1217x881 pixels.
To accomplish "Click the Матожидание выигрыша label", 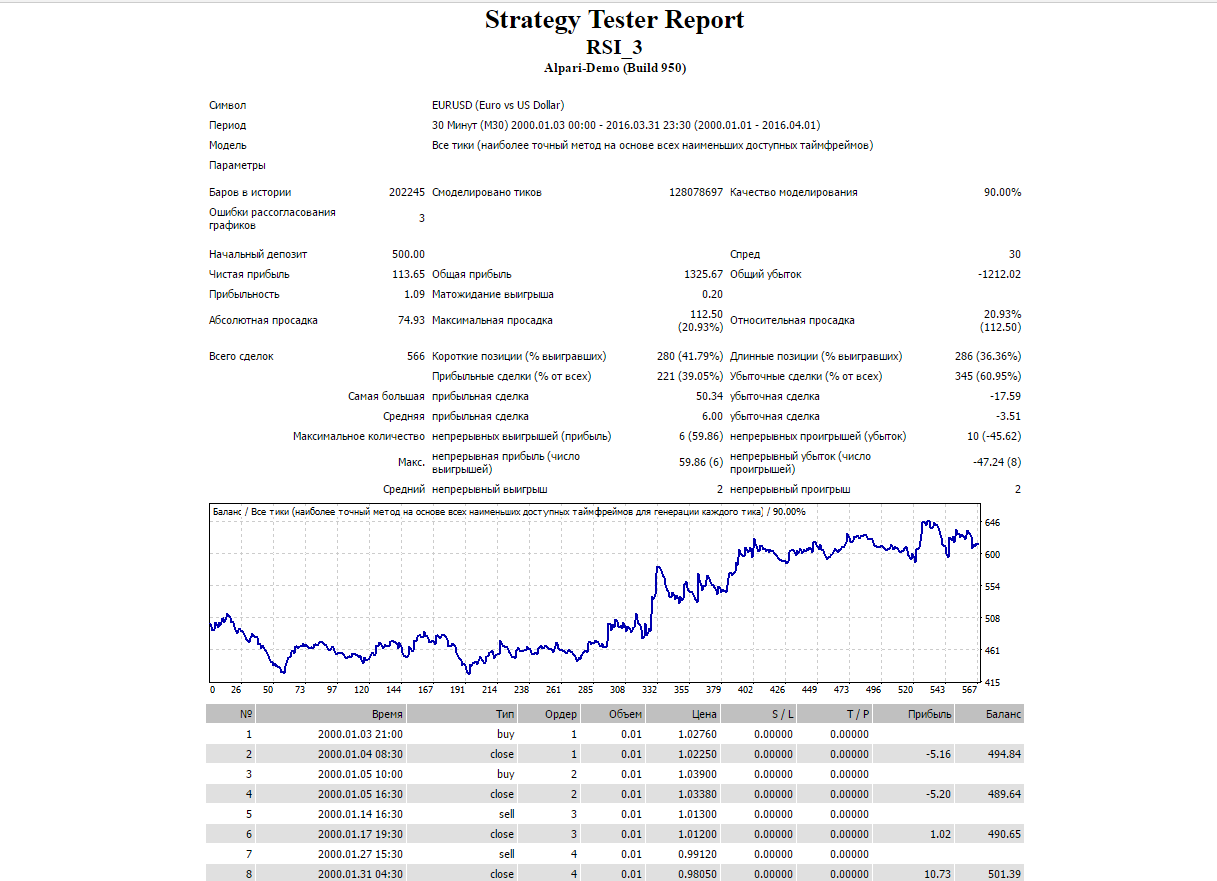I will (x=493, y=294).
